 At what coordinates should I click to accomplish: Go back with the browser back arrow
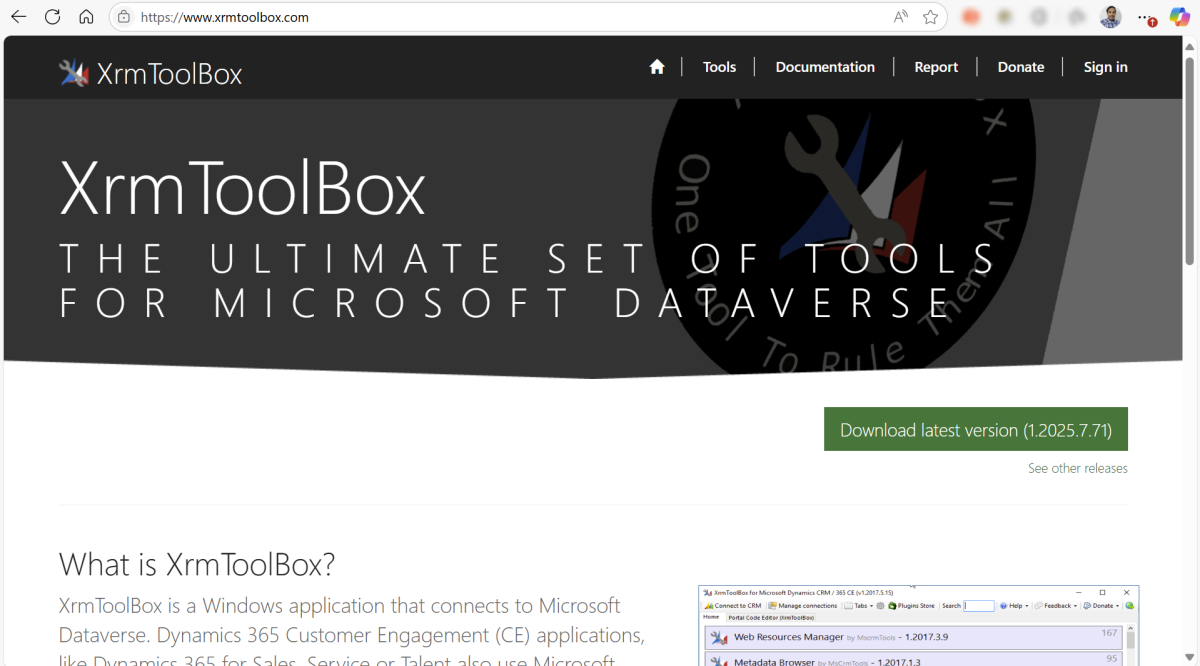tap(19, 17)
